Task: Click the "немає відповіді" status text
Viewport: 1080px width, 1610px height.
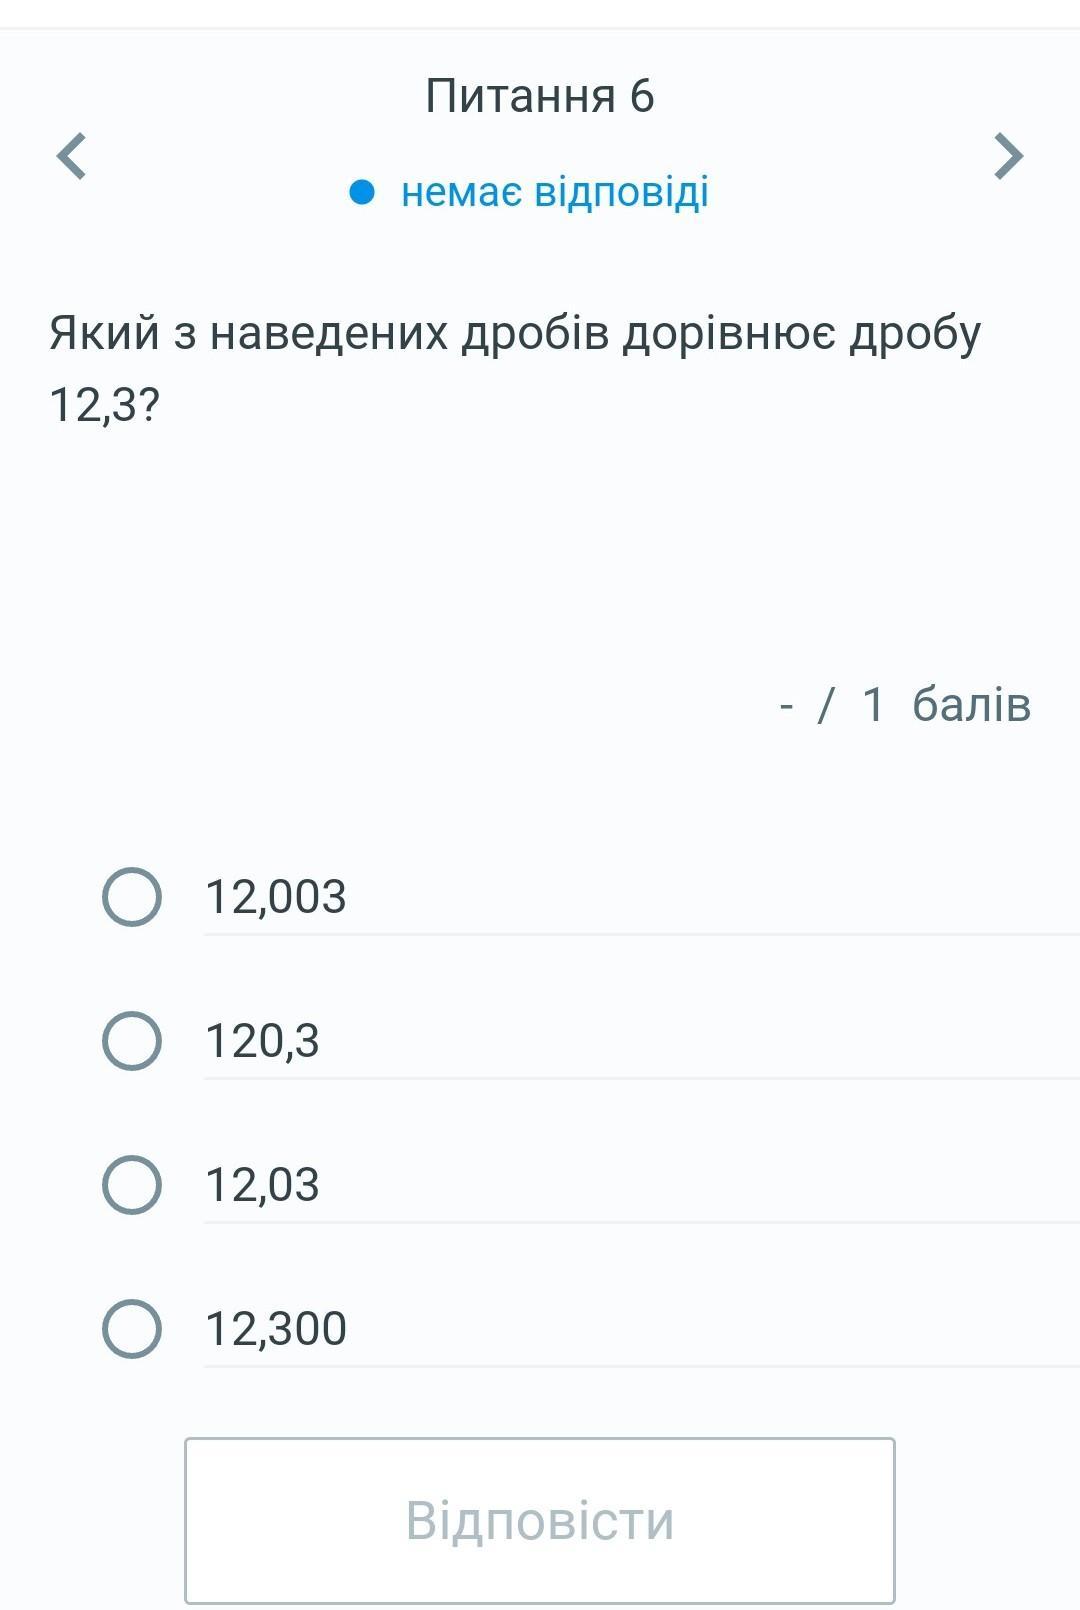Action: (x=555, y=191)
